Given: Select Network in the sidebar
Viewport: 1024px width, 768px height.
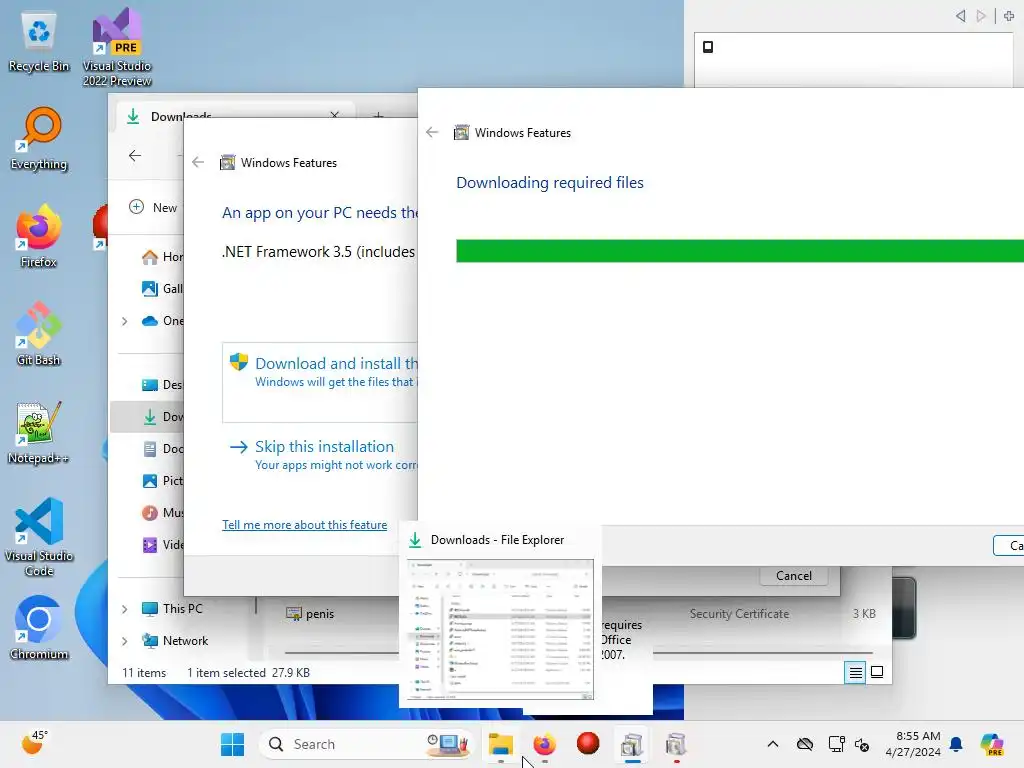Looking at the screenshot, I should click(x=175, y=641).
